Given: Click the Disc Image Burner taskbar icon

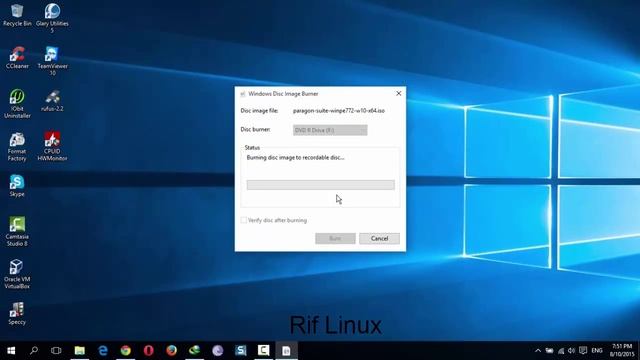Looking at the screenshot, I should click(286, 350).
